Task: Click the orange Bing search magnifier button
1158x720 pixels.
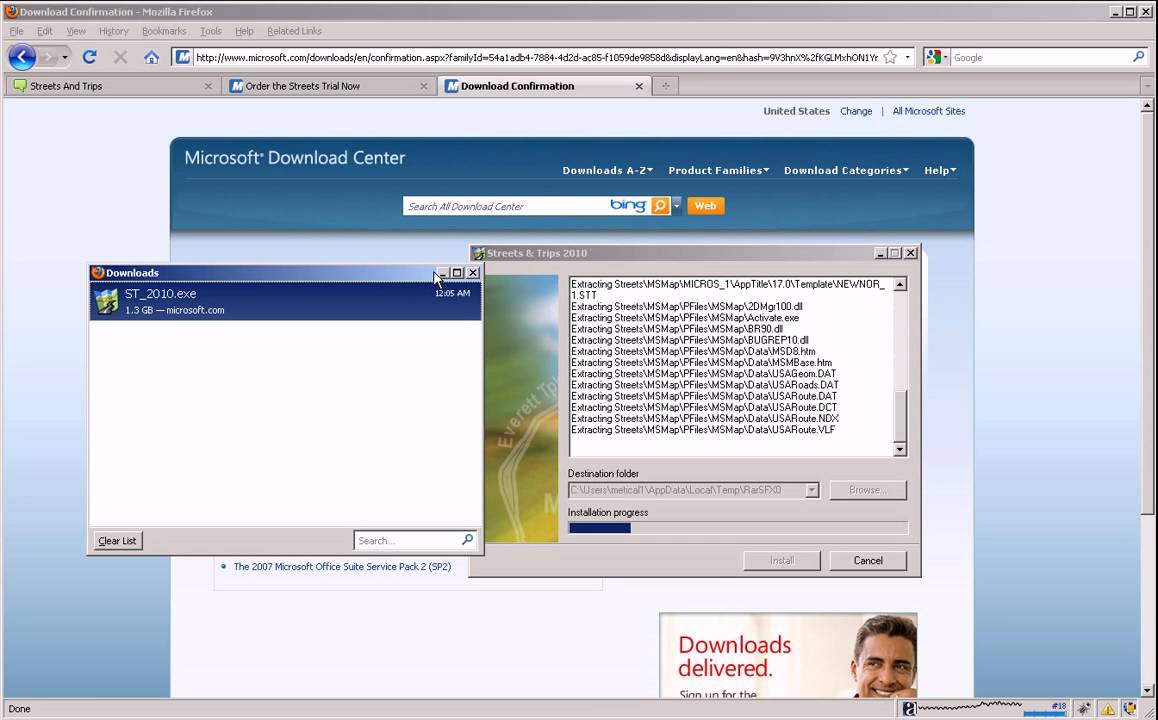Action: click(x=660, y=205)
